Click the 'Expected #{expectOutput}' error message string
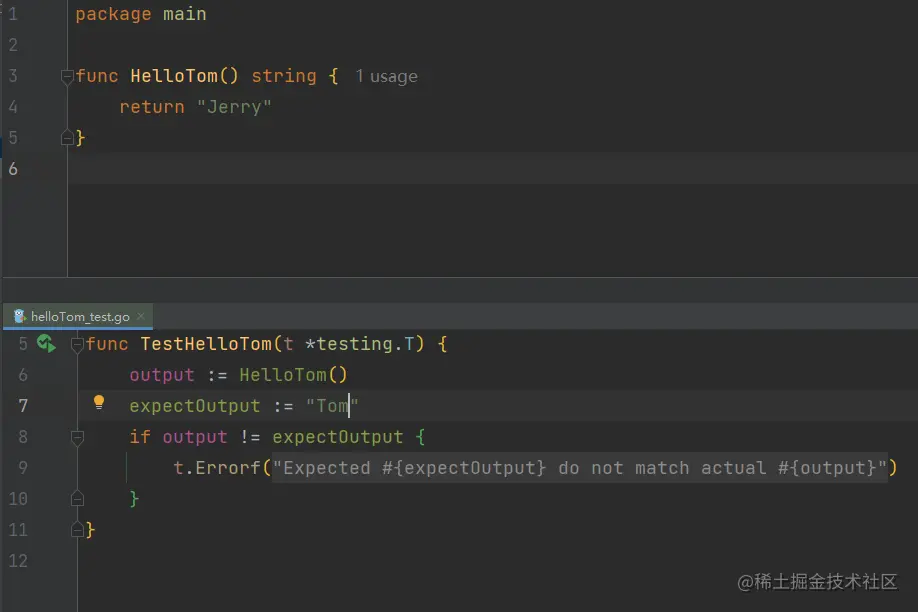The height and width of the screenshot is (612, 918). (580, 468)
